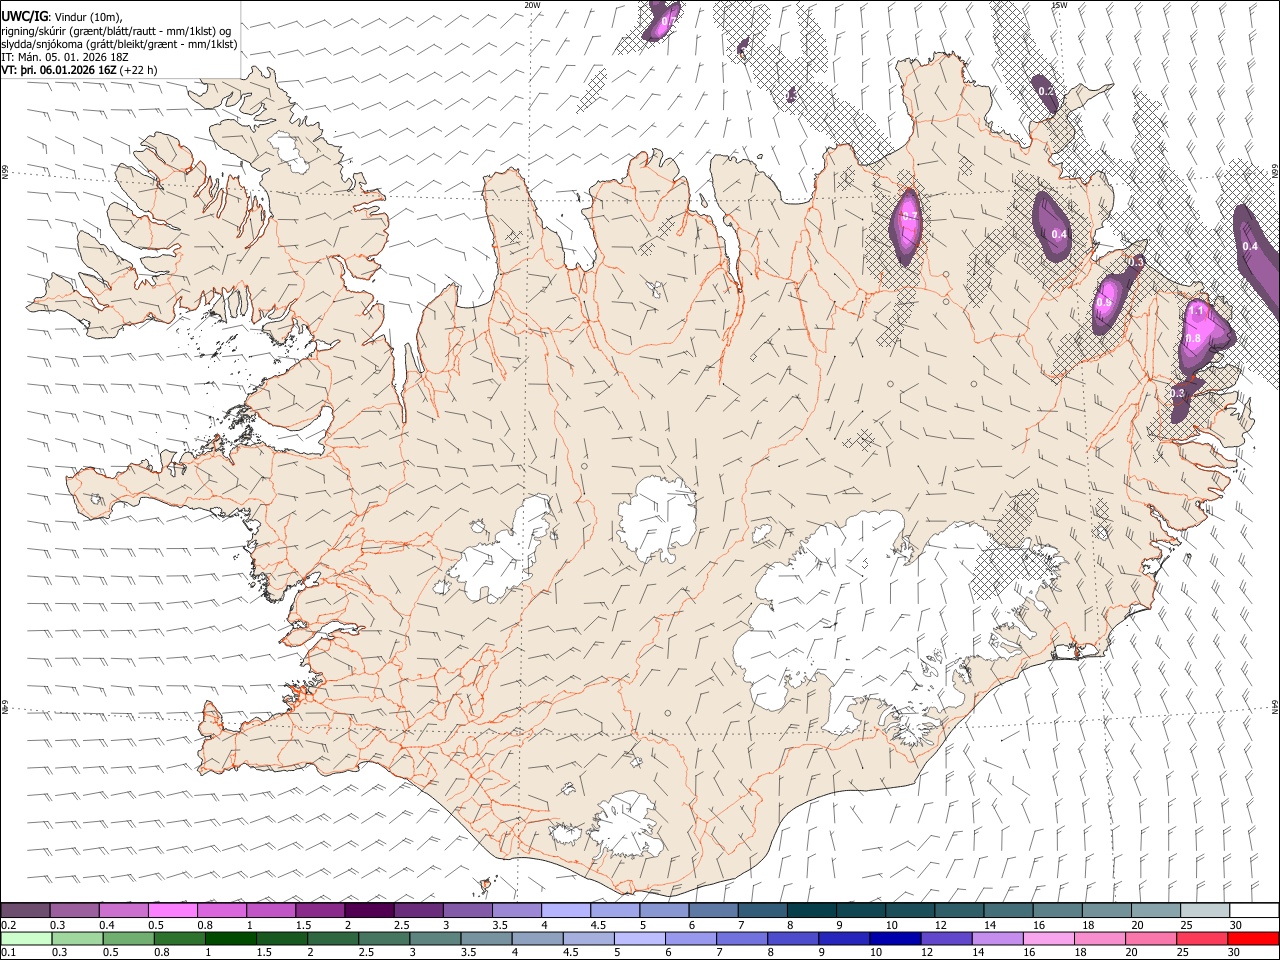
Task: Pick the darkest green lower swatch labeled 1
Action: coord(231,938)
